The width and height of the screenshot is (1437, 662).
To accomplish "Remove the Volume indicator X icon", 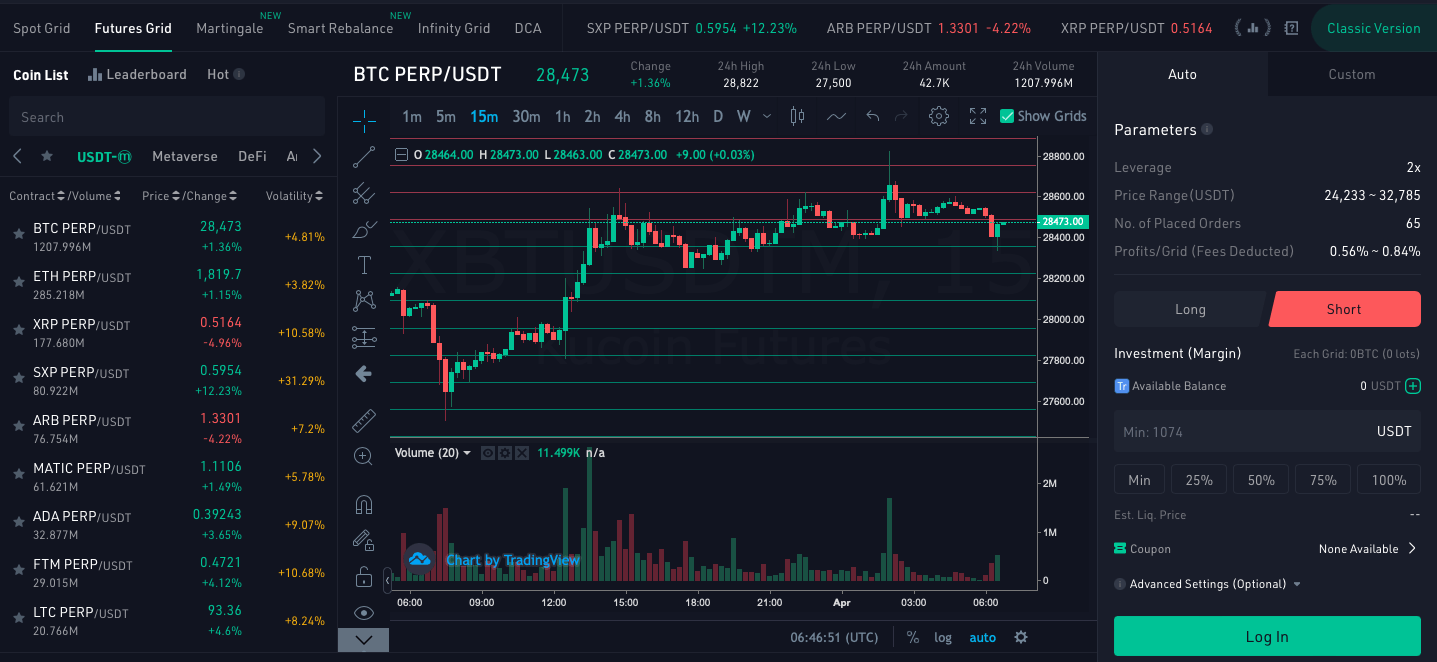I will pos(520,453).
